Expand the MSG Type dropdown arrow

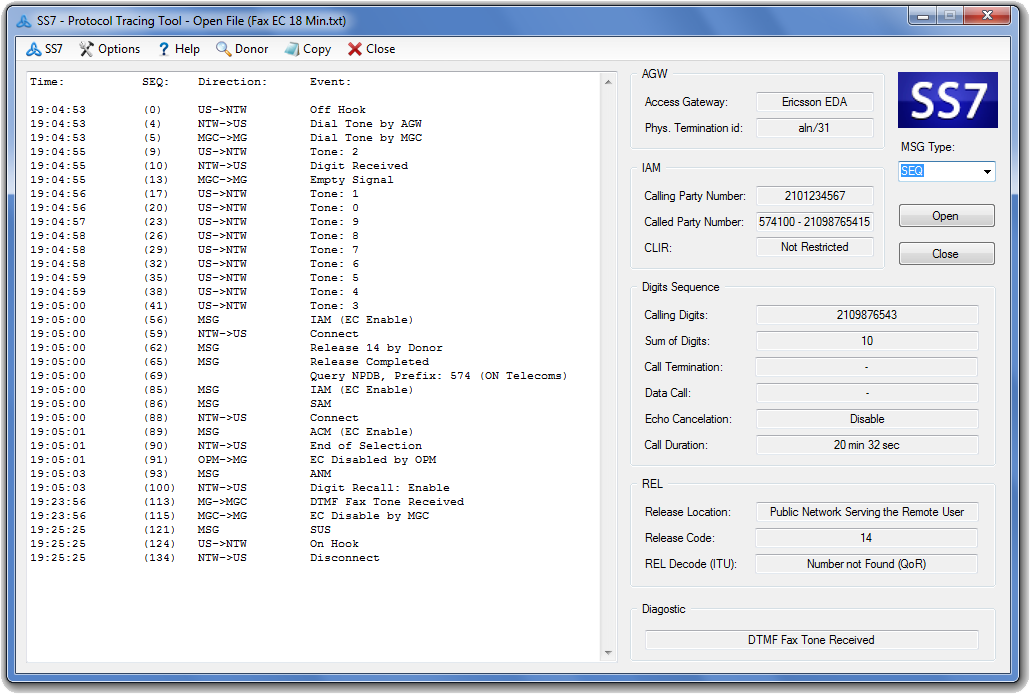pyautogui.click(x=987, y=172)
